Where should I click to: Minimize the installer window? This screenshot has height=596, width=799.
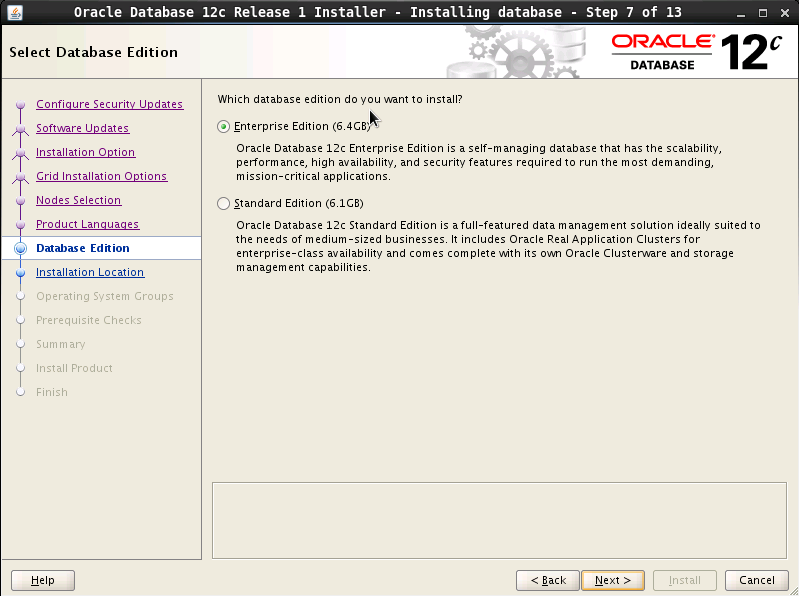click(x=739, y=12)
